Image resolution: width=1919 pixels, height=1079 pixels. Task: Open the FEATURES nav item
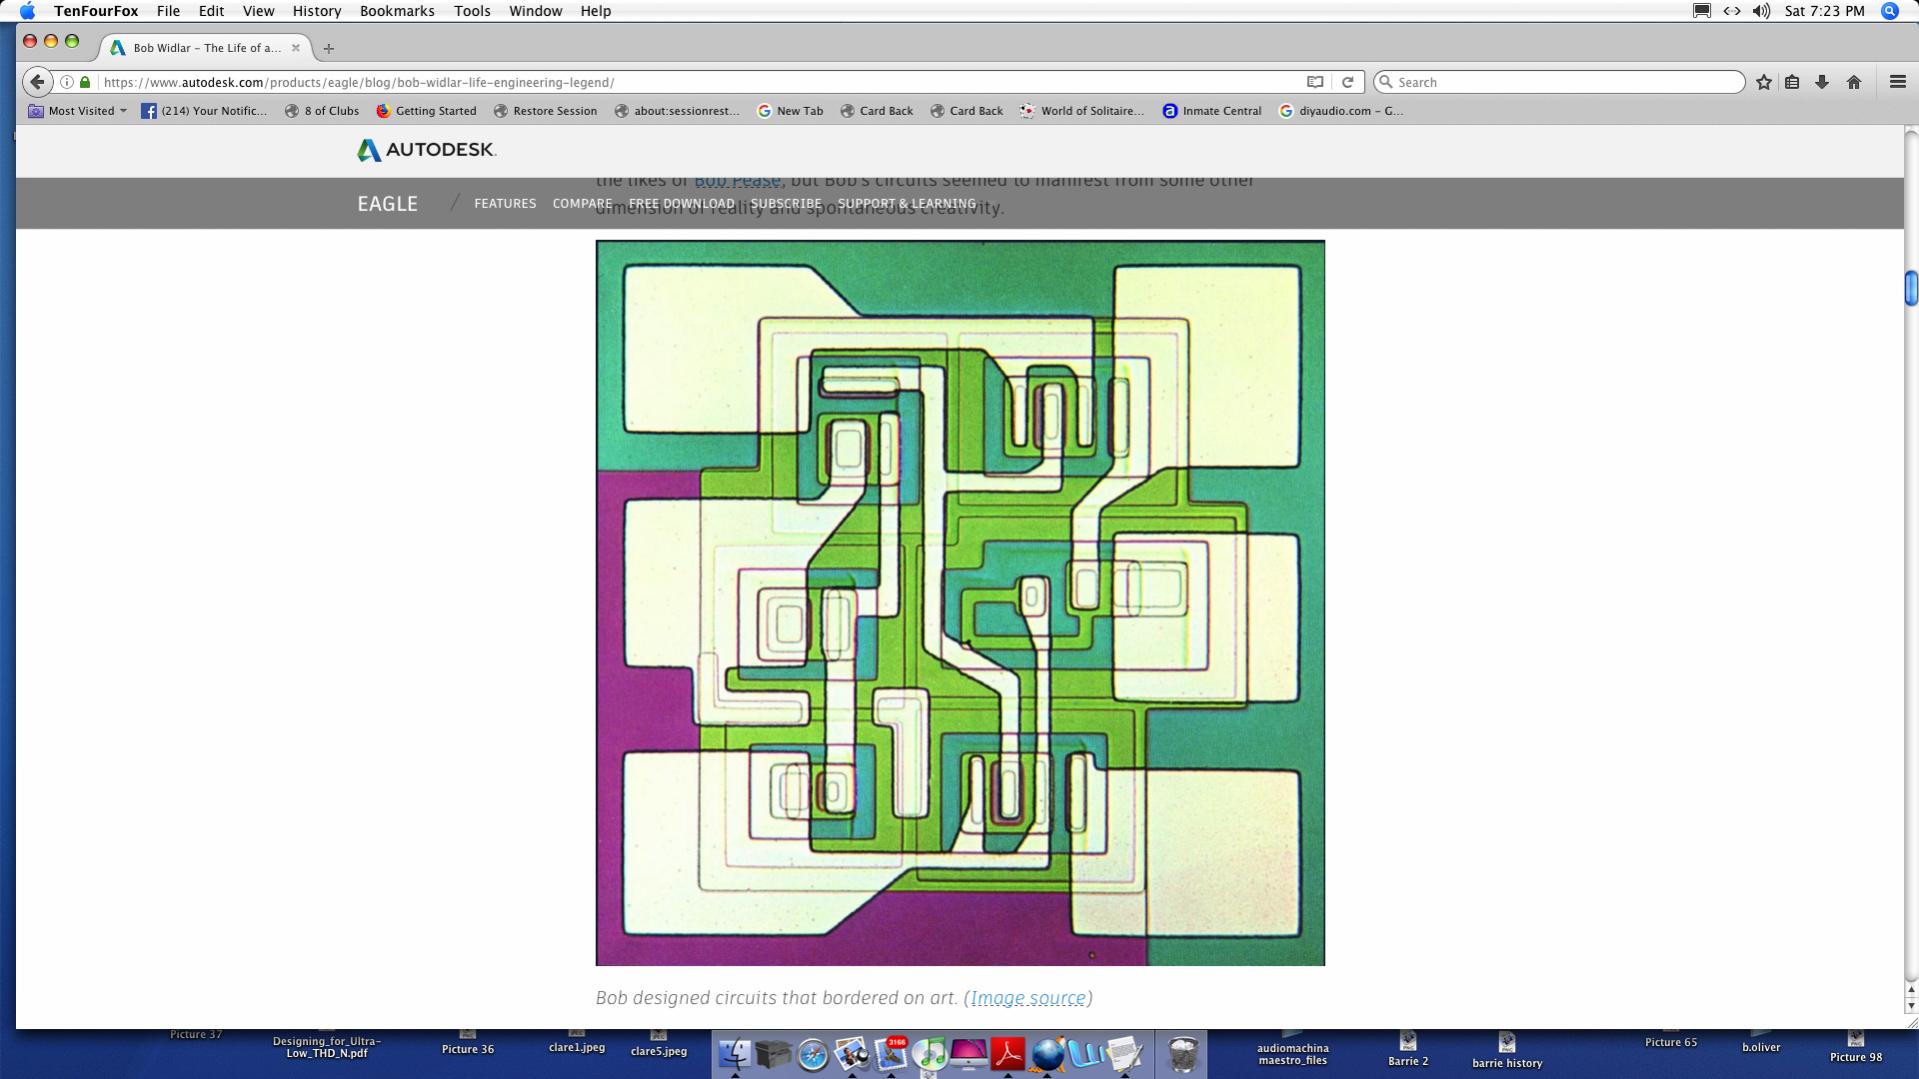505,204
